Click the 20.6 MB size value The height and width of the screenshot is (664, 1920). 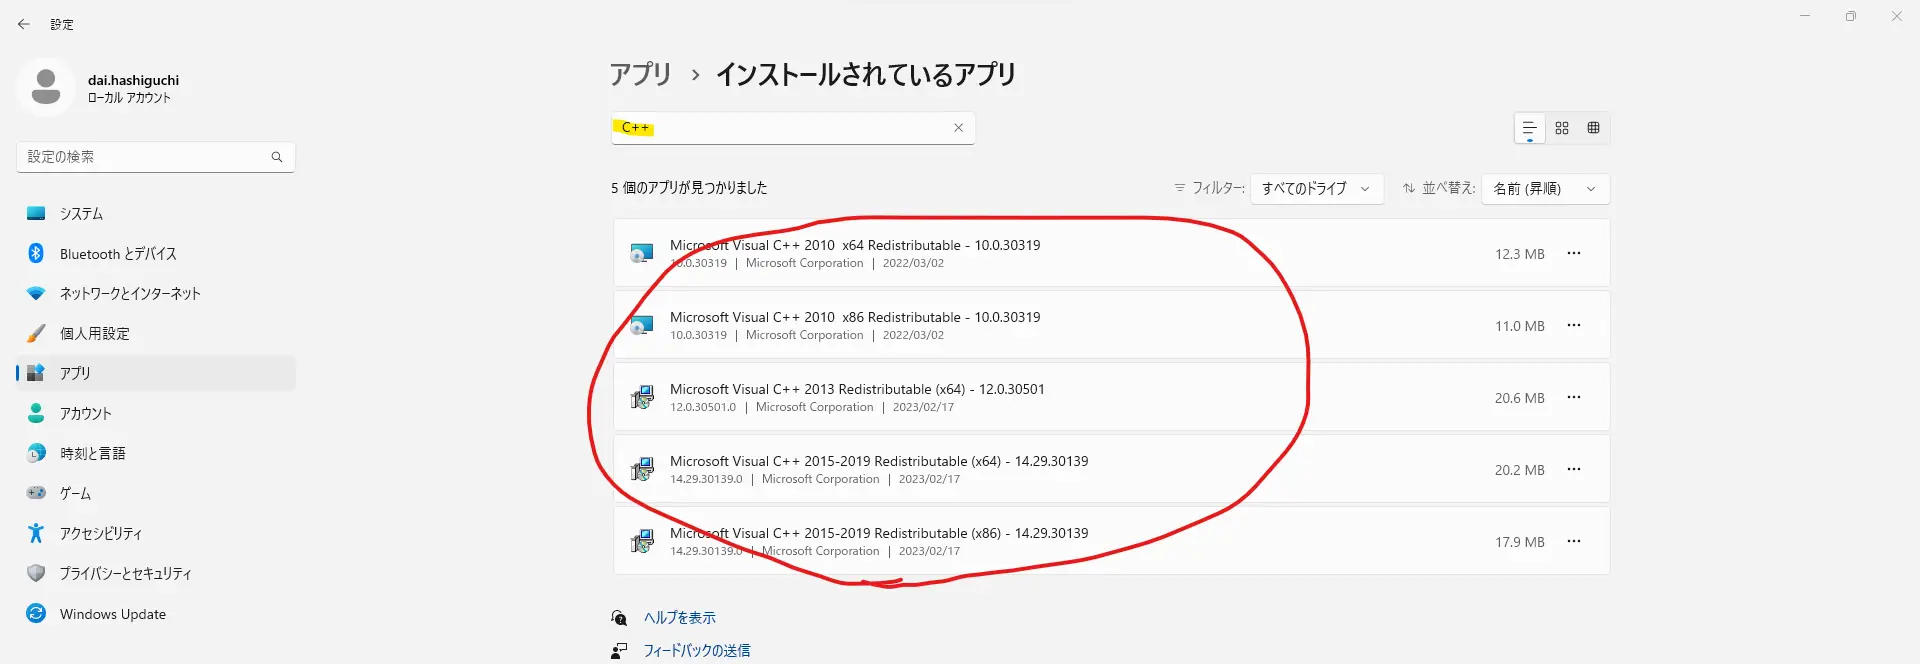1519,398
